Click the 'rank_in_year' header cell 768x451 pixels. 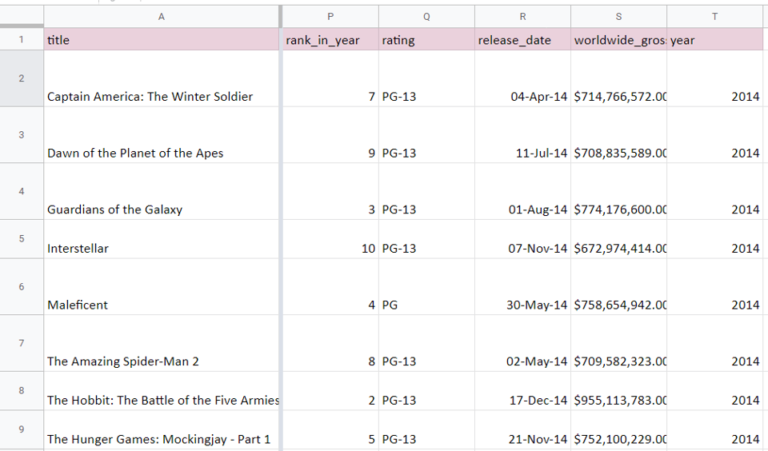click(330, 40)
